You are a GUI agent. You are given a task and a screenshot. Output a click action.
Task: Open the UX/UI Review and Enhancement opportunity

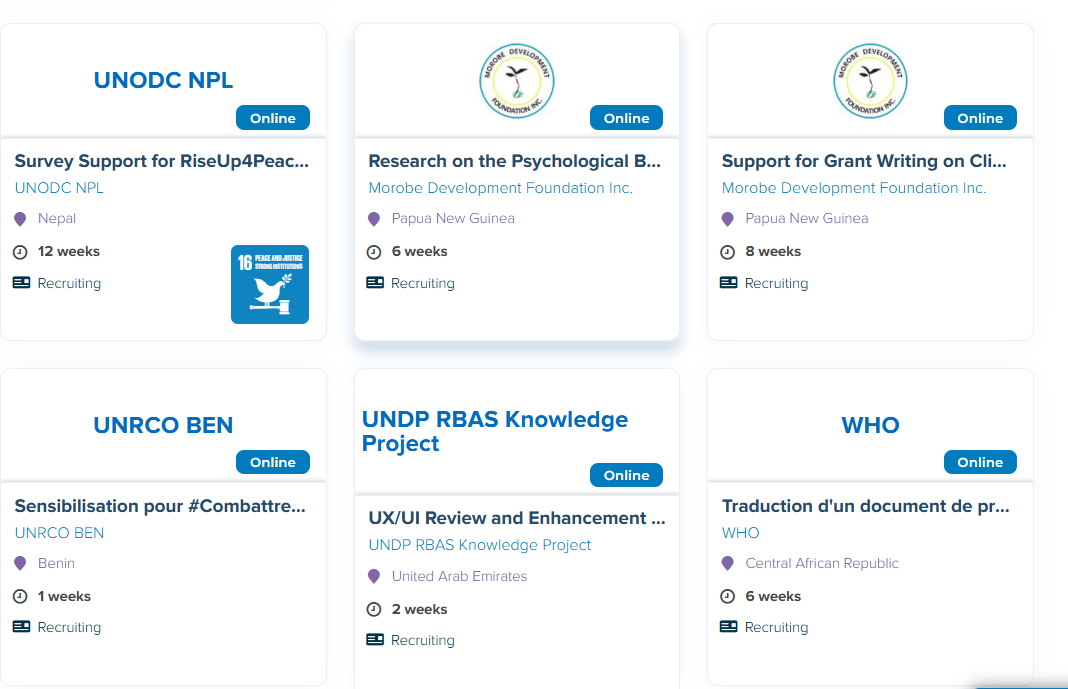tap(517, 518)
